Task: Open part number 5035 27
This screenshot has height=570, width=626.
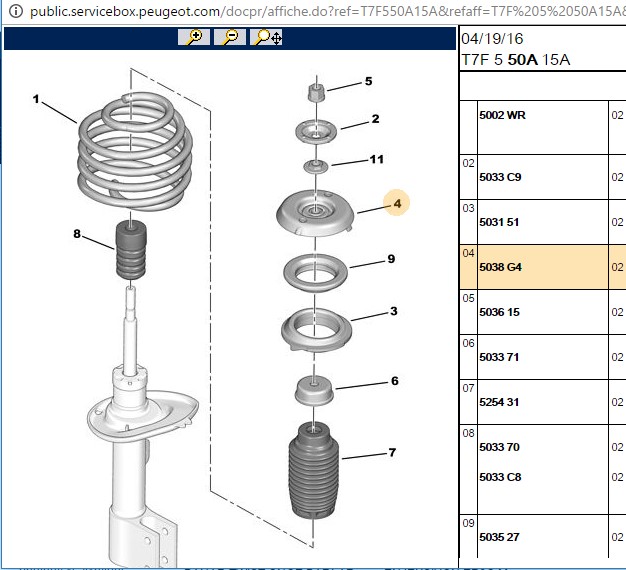Action: 499,537
